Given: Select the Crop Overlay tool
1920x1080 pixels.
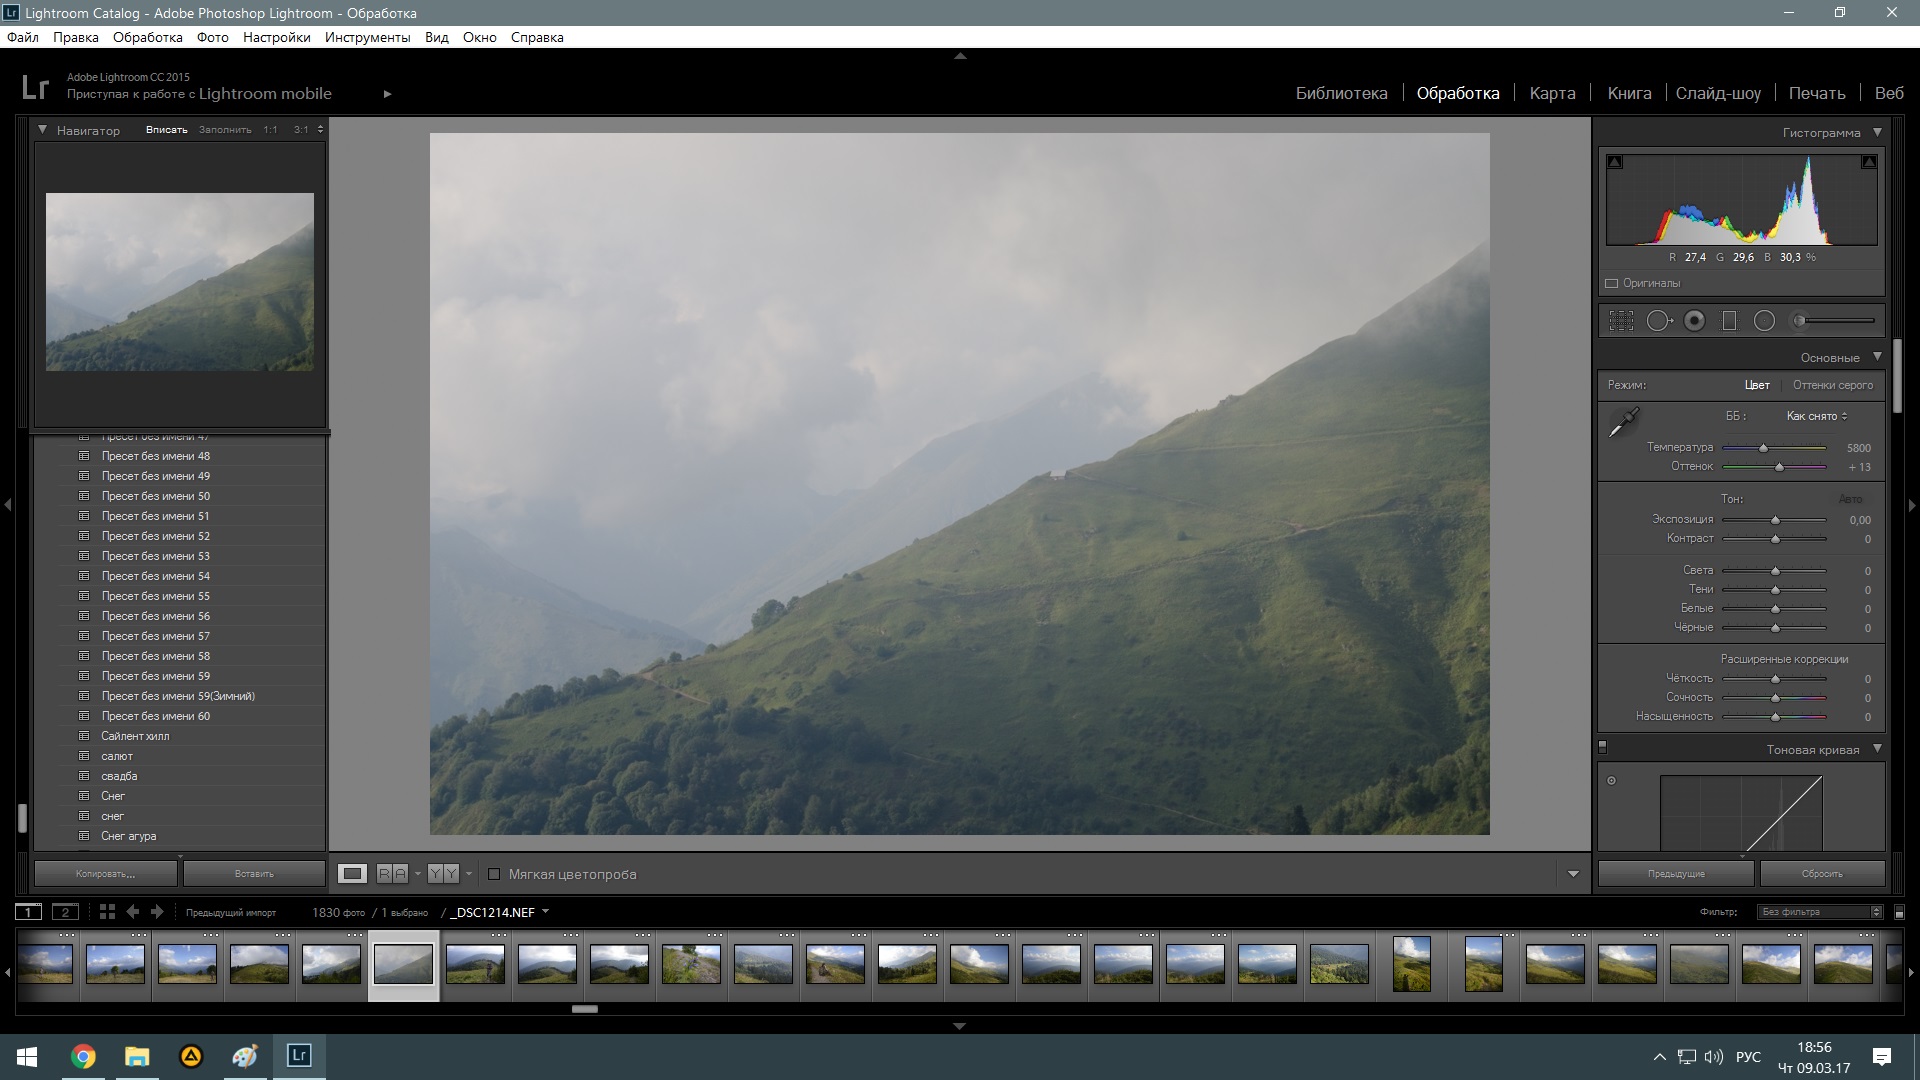Looking at the screenshot, I should coord(1621,321).
